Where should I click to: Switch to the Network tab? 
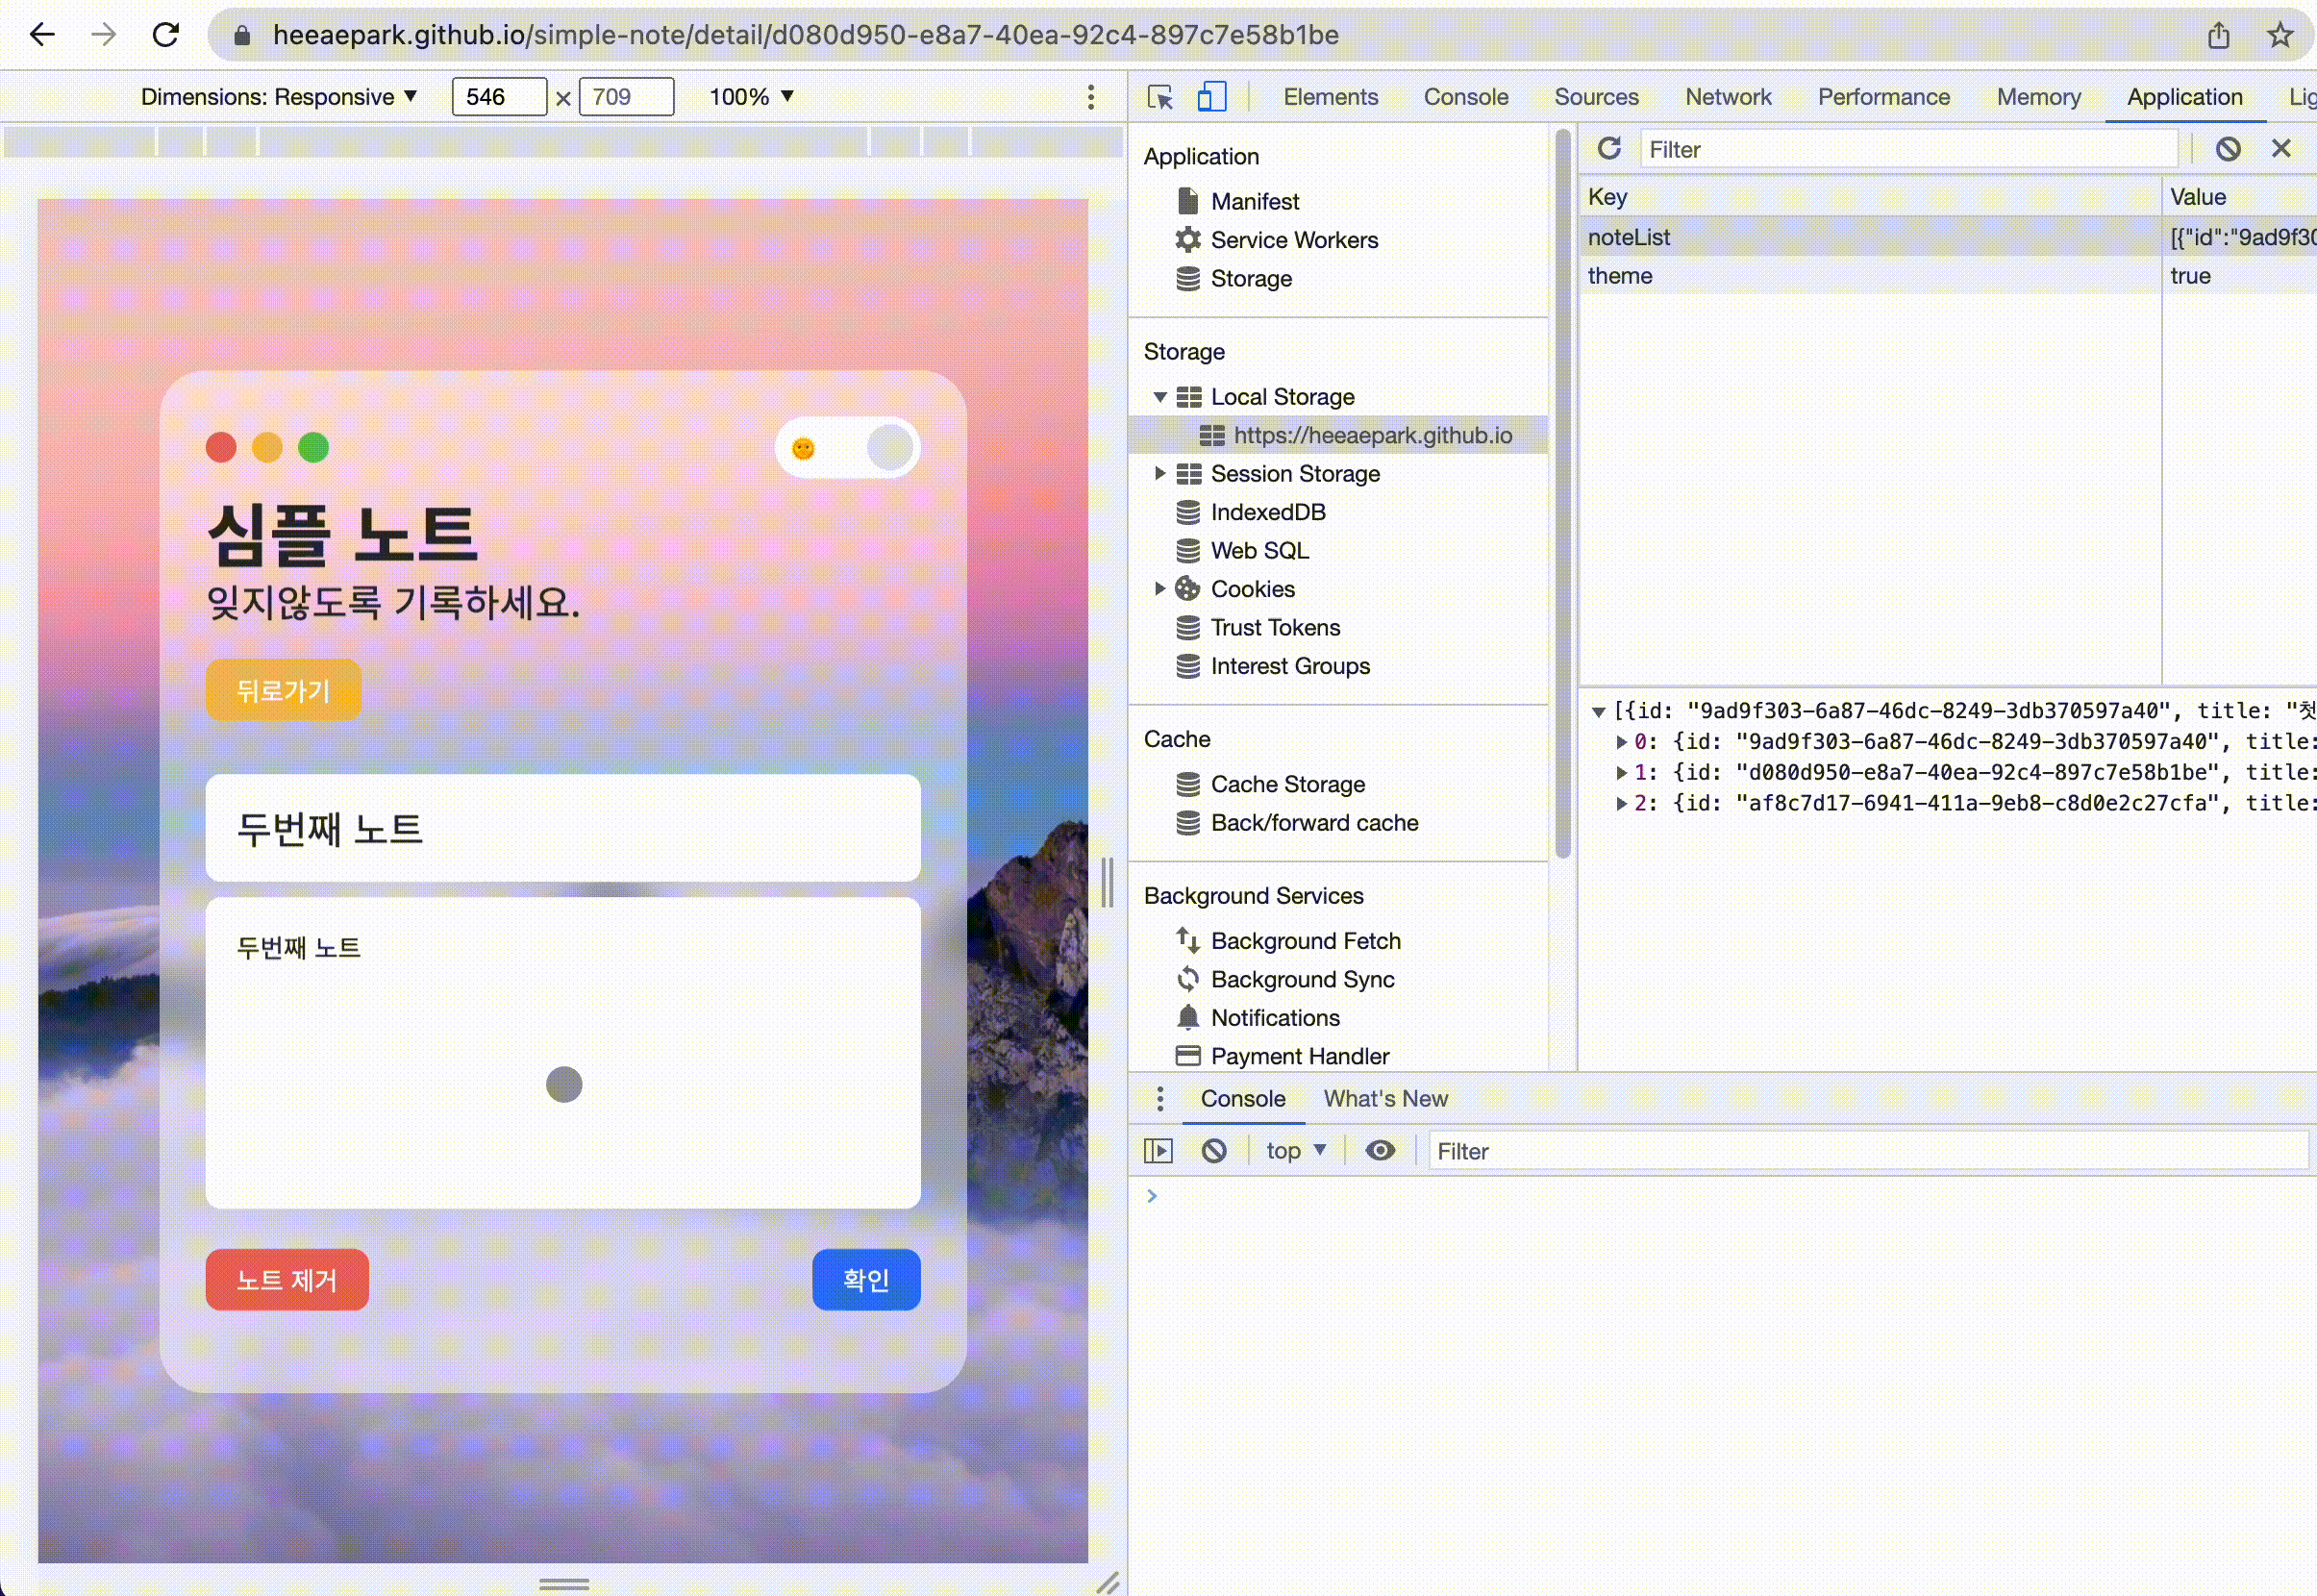(x=1727, y=97)
